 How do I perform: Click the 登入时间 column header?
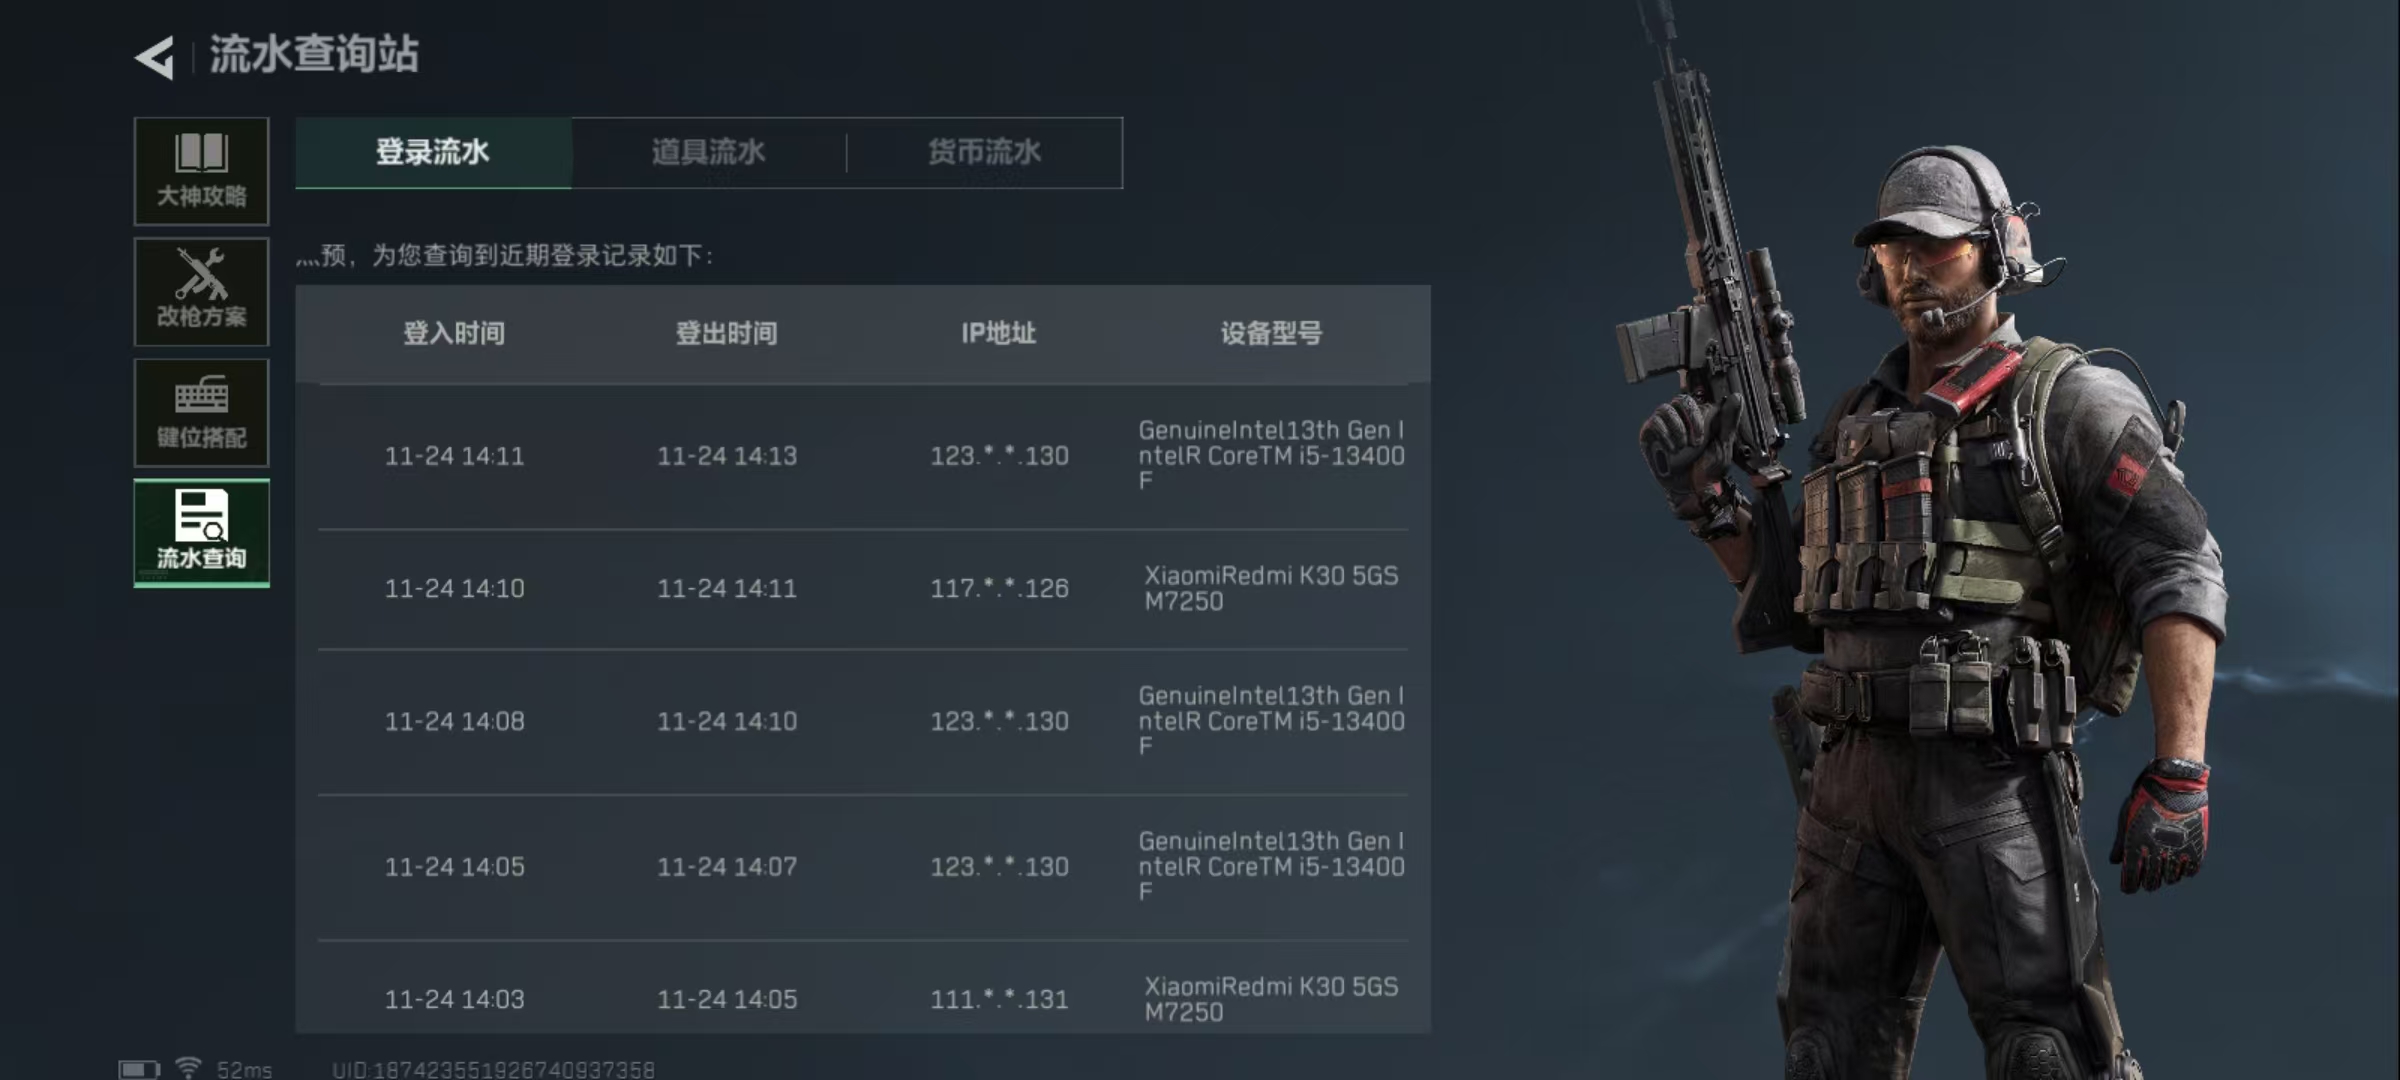tap(454, 333)
